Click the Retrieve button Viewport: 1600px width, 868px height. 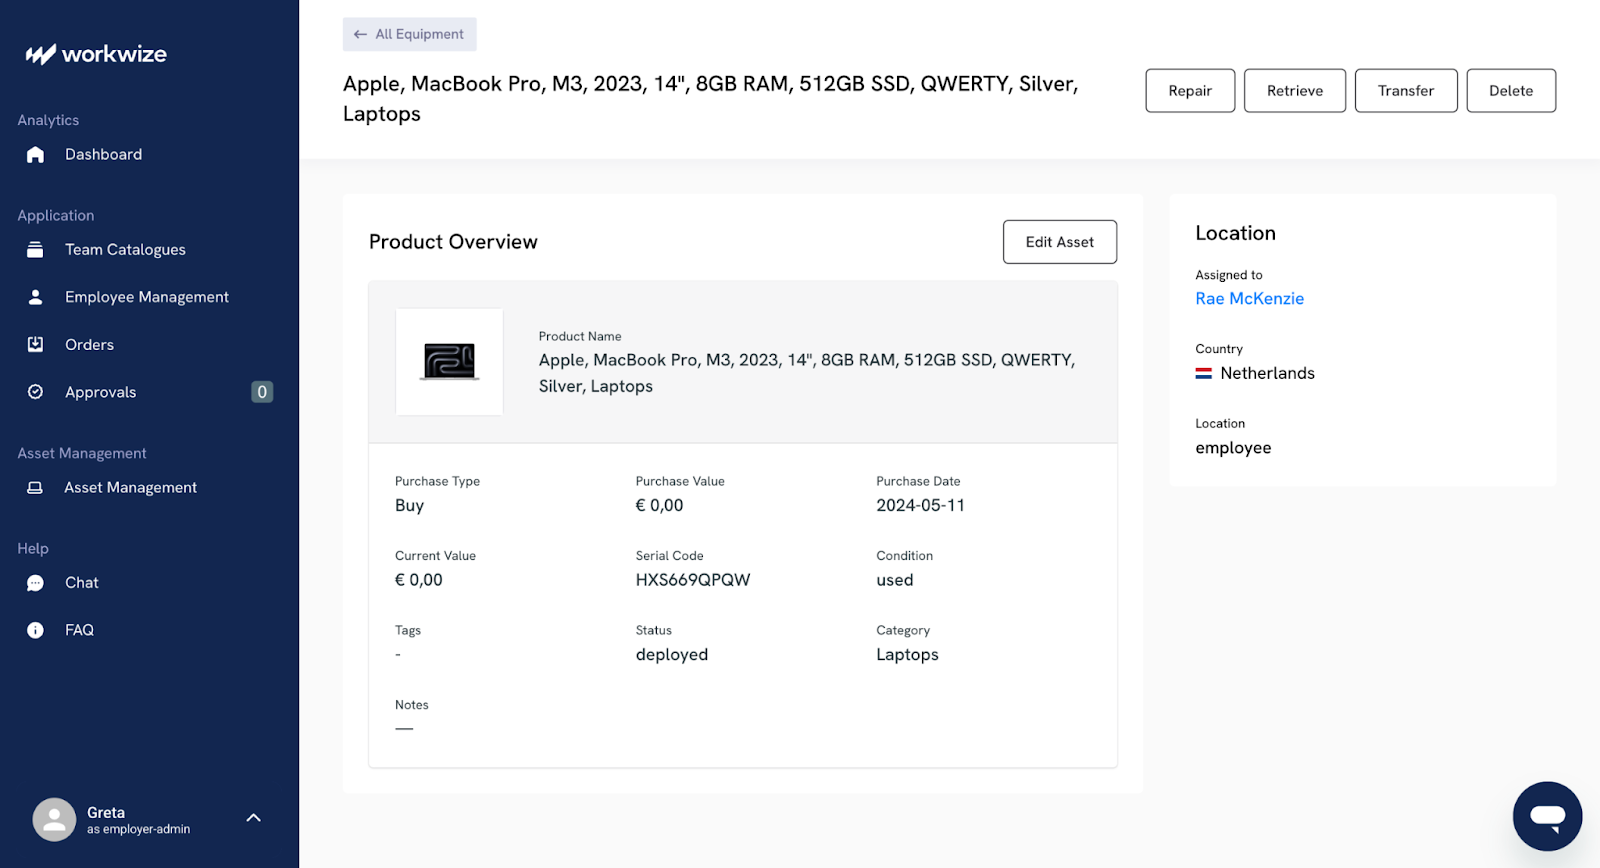point(1294,91)
